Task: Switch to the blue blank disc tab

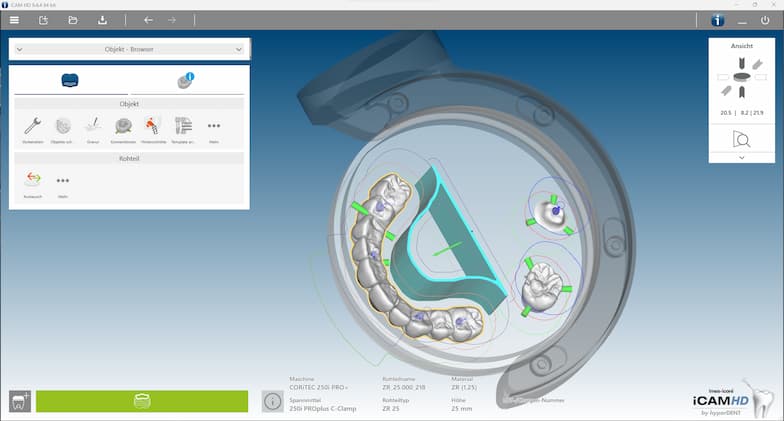Action: point(70,81)
